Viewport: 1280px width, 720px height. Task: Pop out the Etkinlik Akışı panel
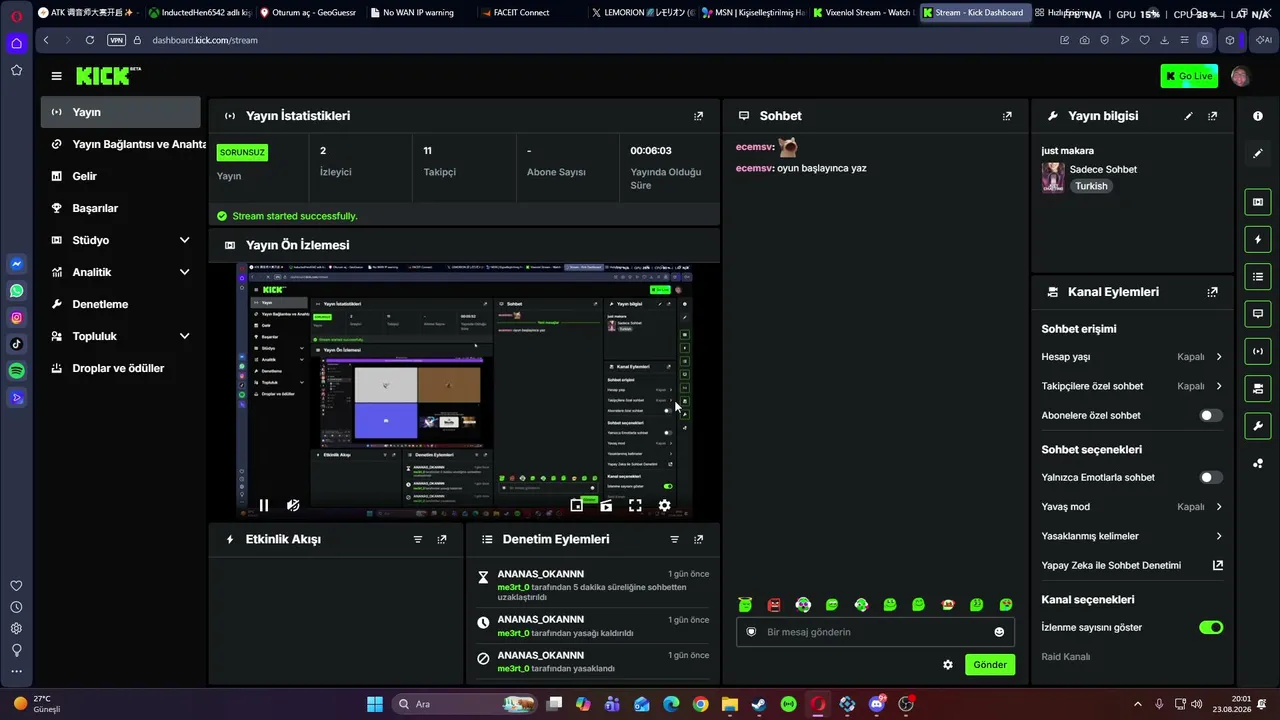[442, 539]
